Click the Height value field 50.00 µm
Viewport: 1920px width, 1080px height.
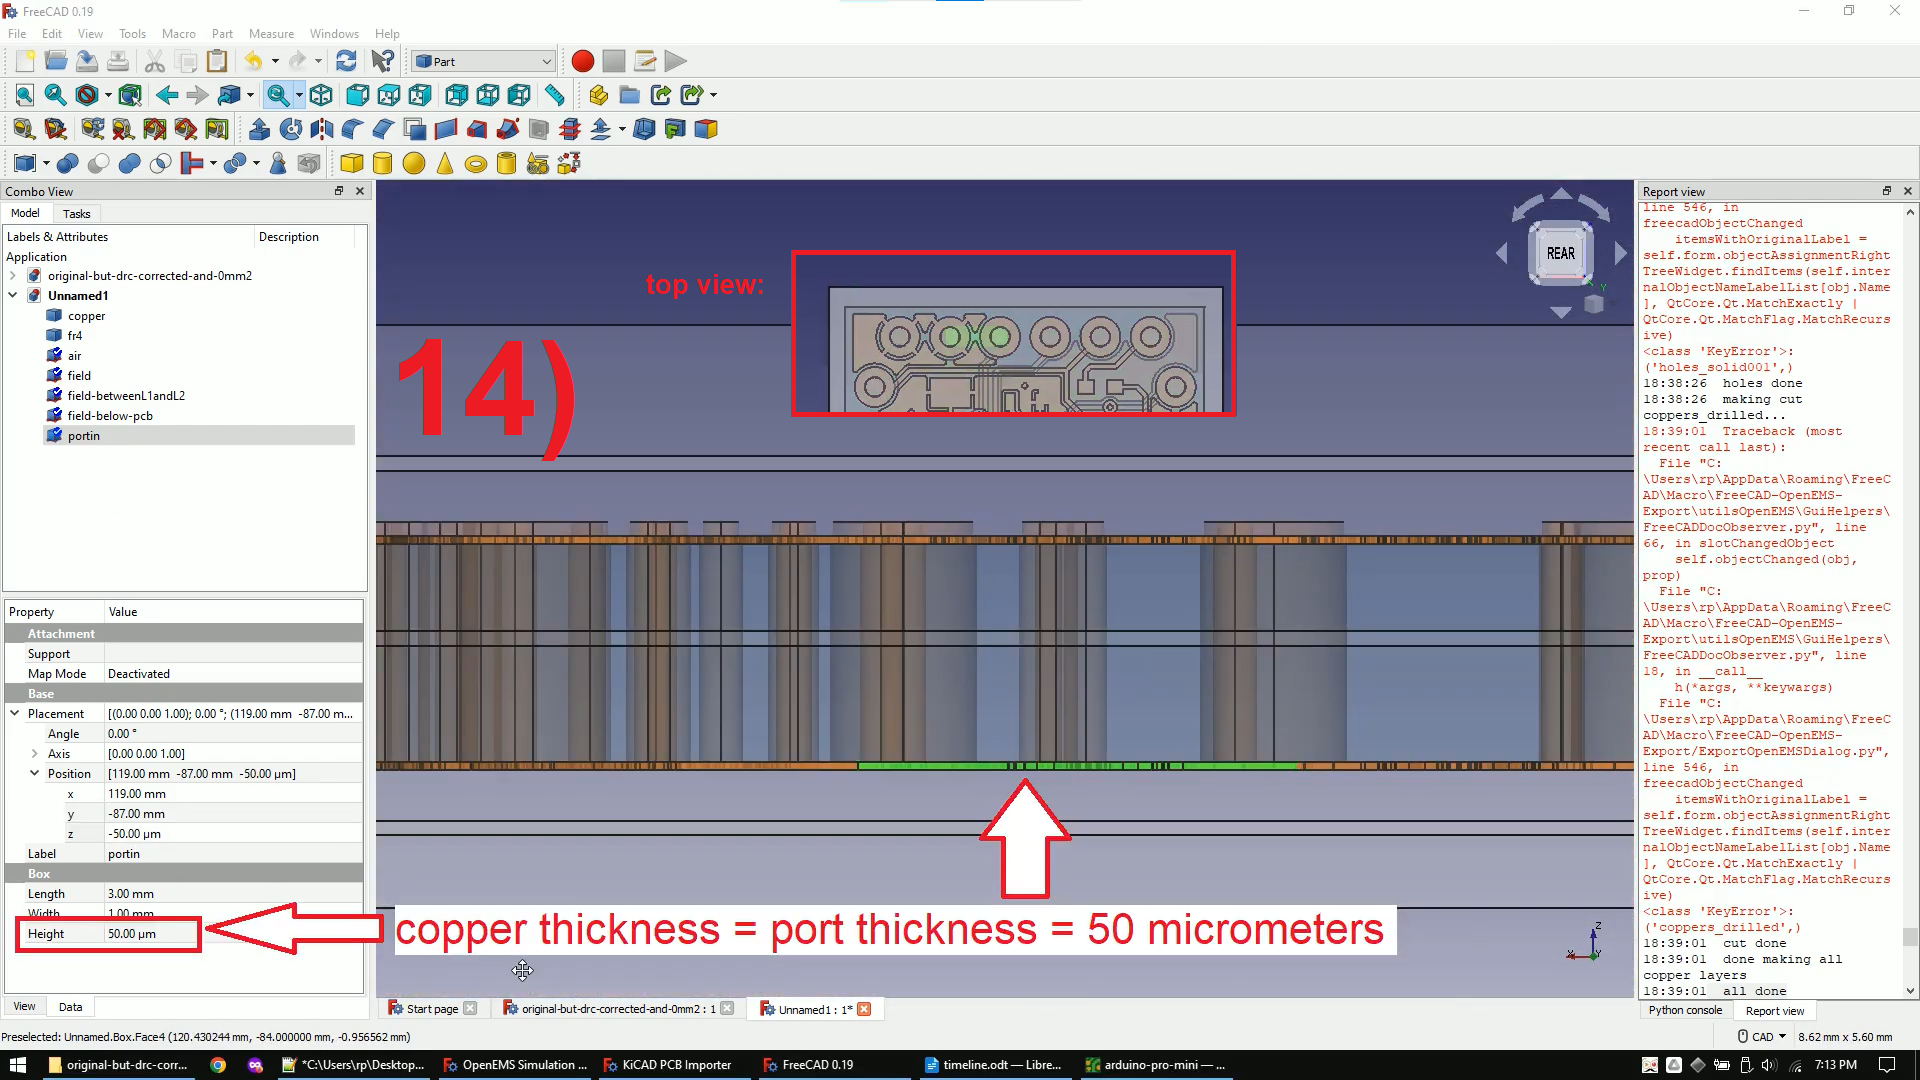[233, 934]
